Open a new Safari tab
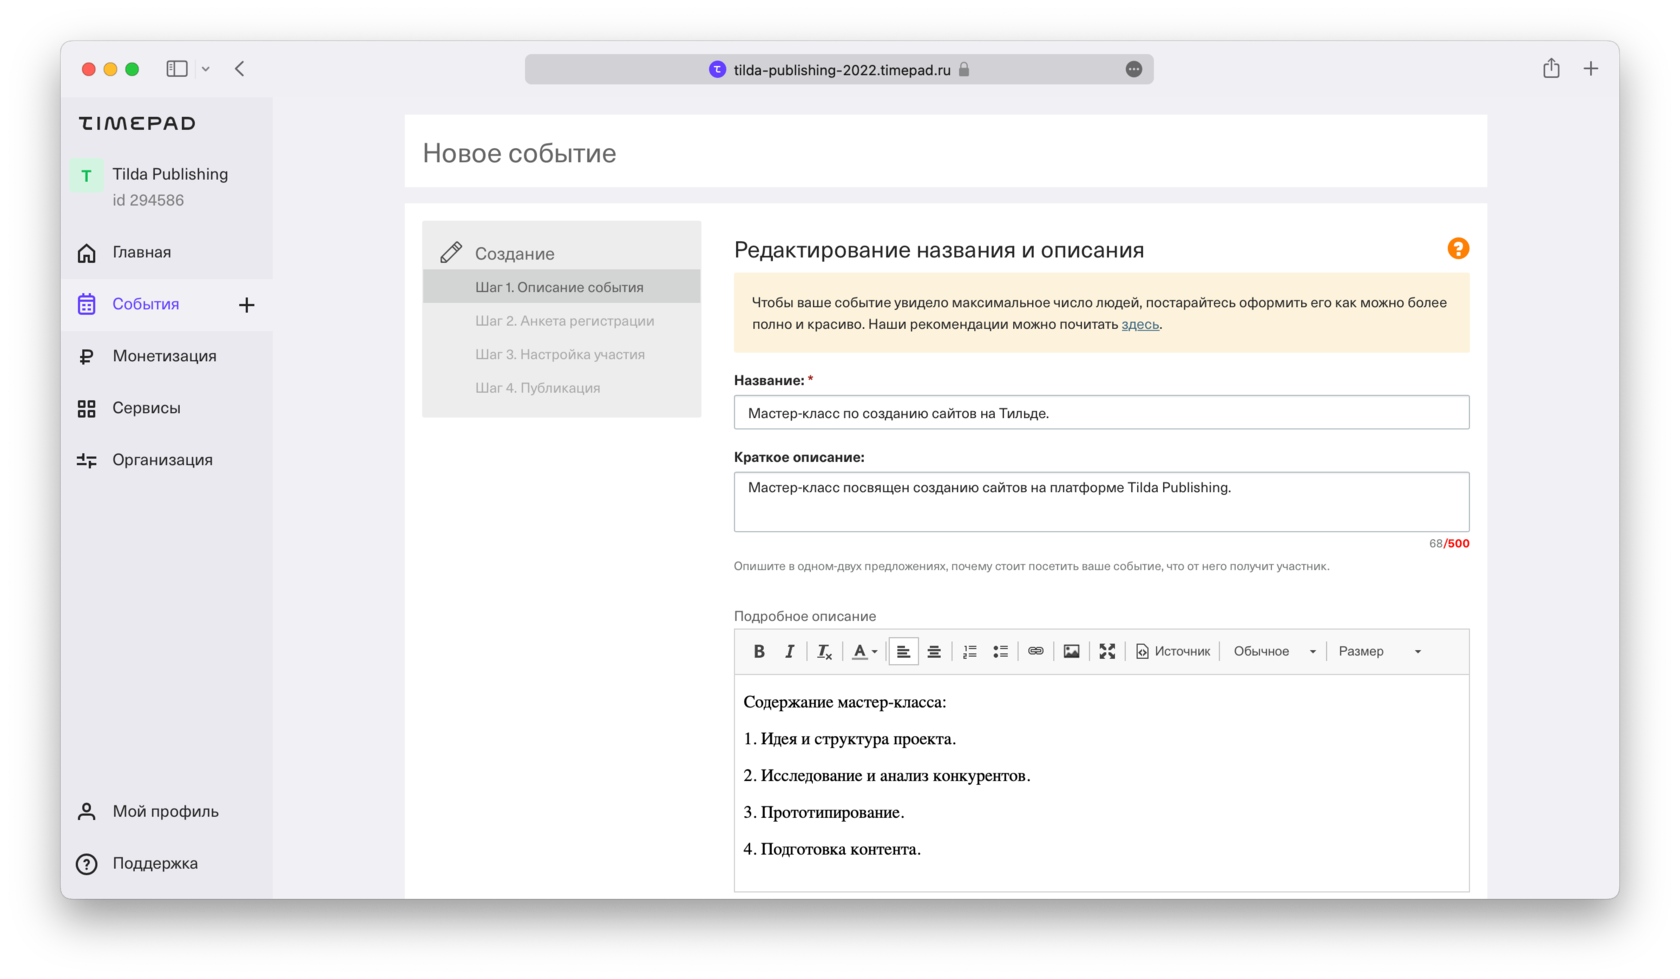 (x=1591, y=68)
